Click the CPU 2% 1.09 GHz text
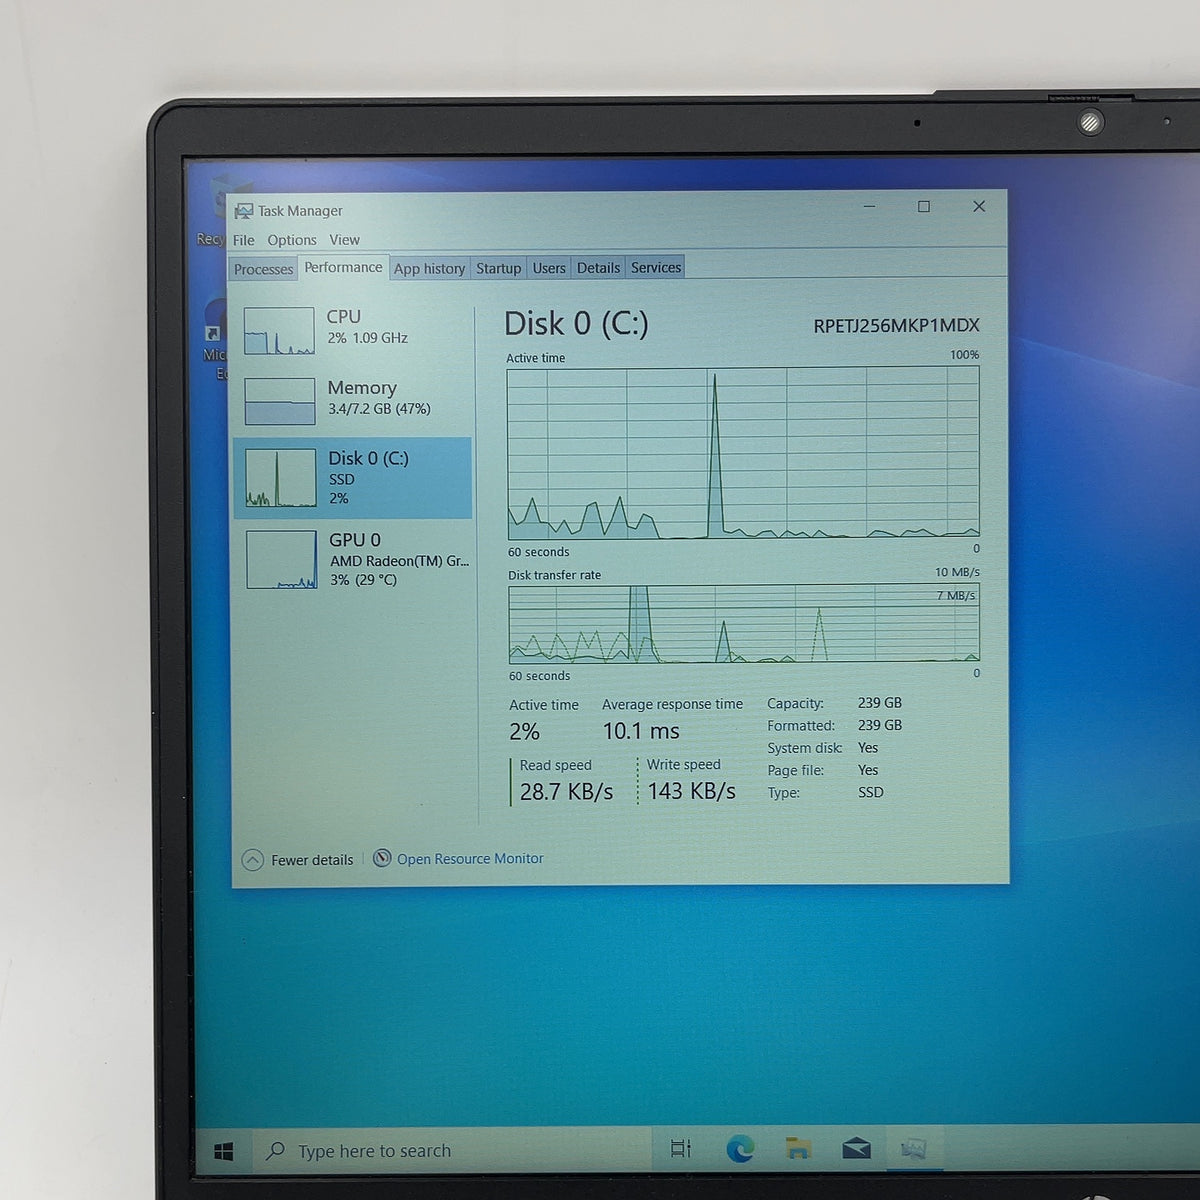 [x=367, y=338]
